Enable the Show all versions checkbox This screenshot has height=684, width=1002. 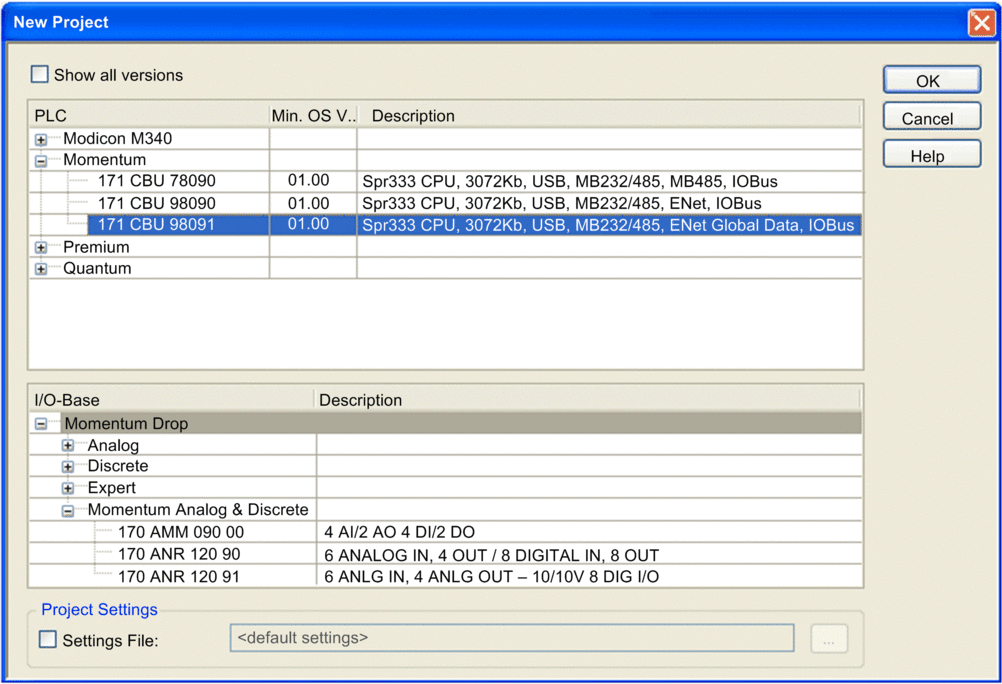[40, 75]
